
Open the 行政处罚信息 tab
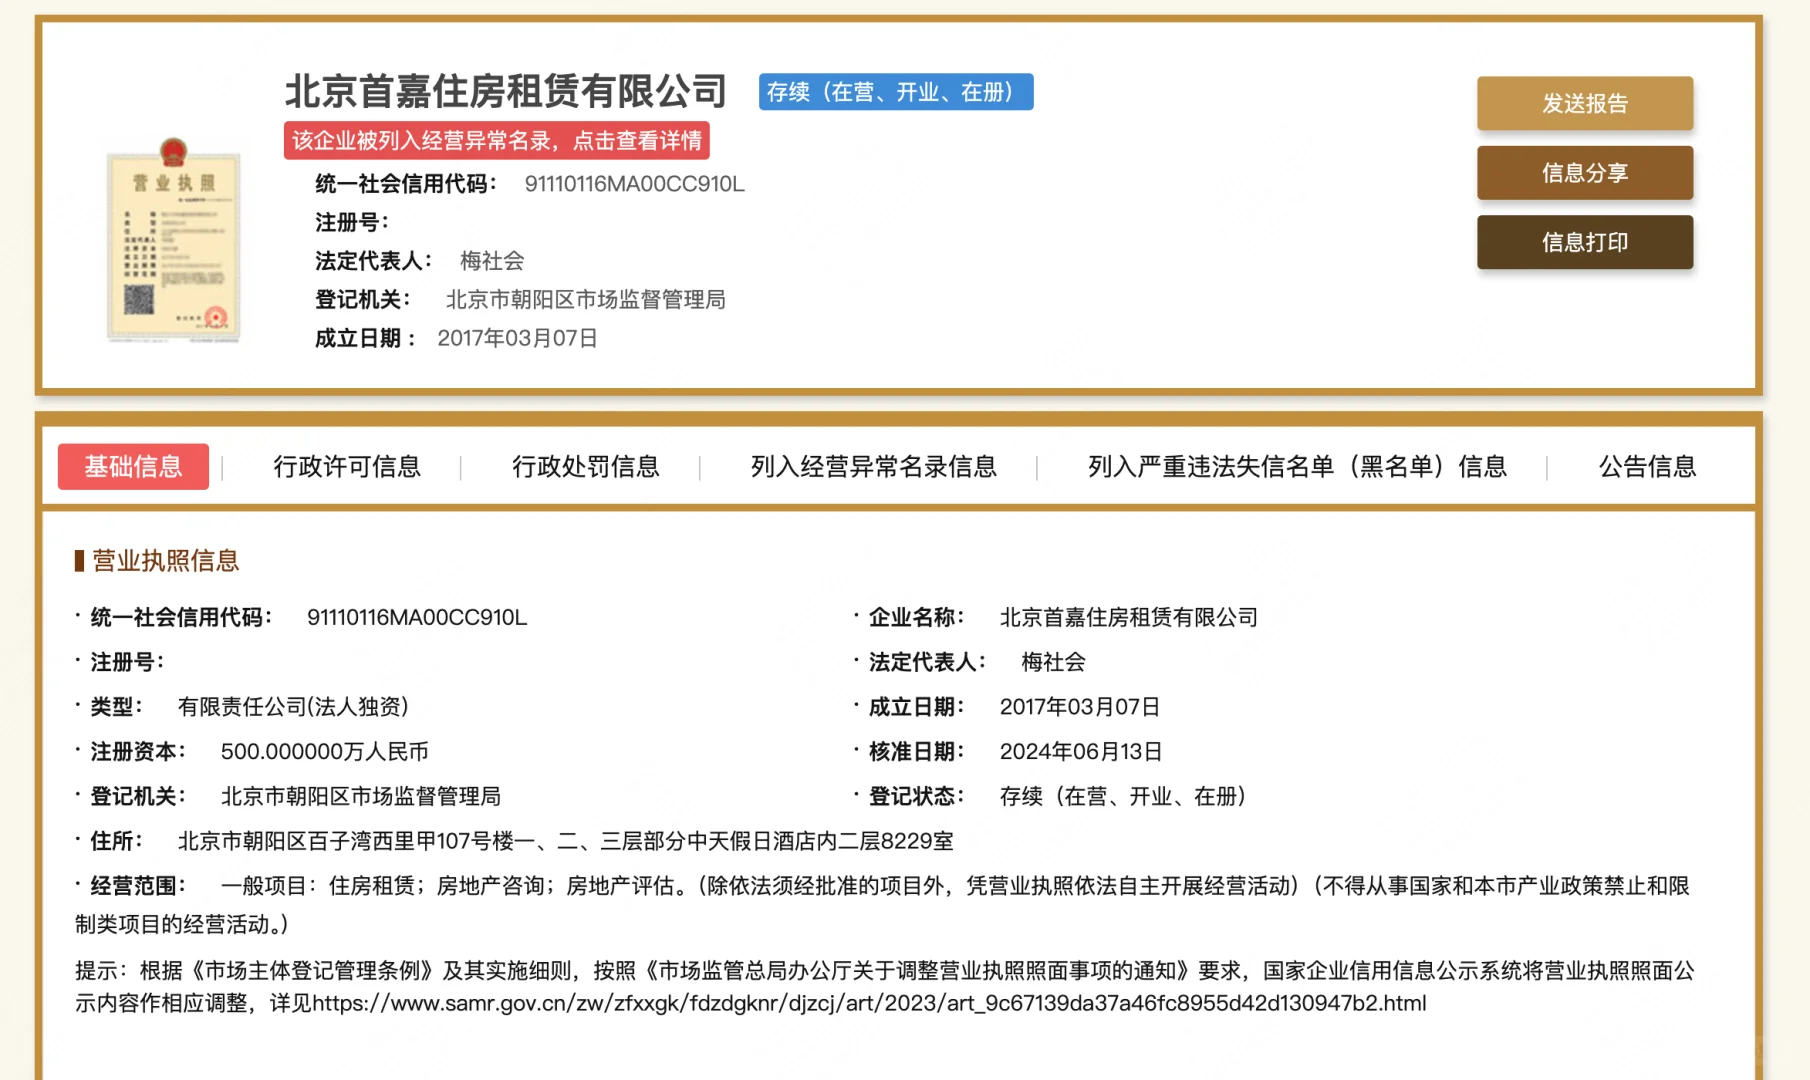tap(586, 466)
